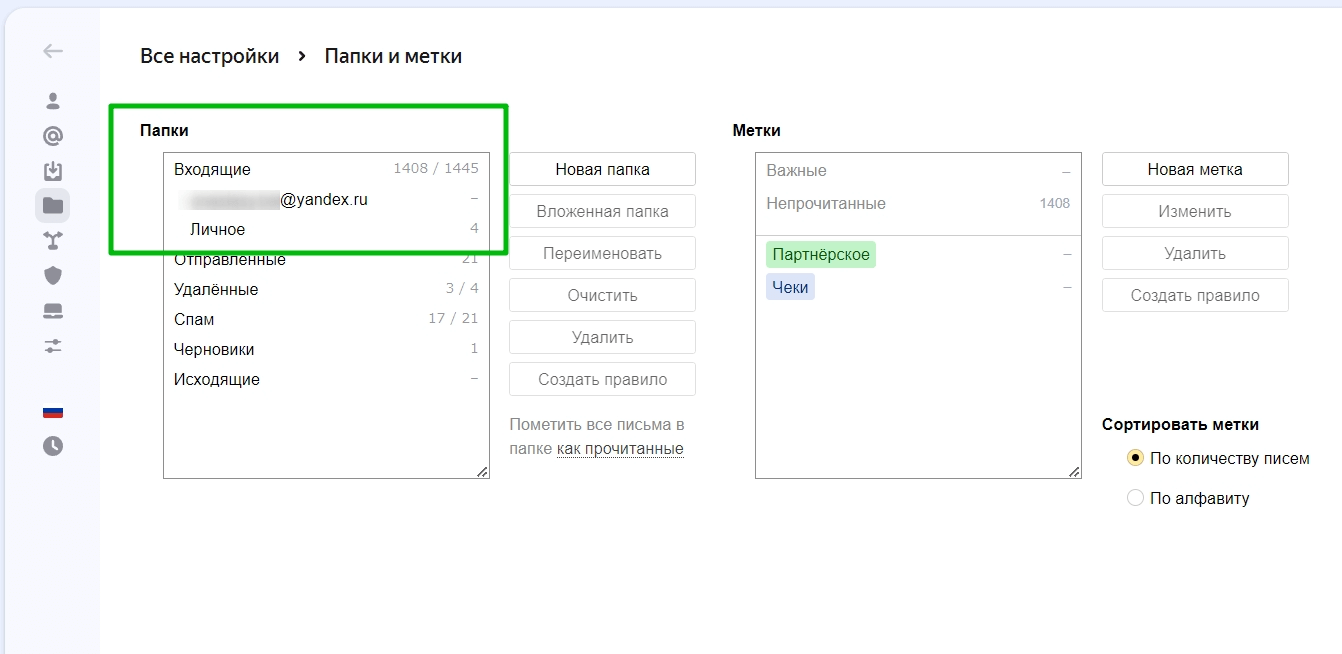Change language via Russian flag icon
Screen dimensions: 1342x654
(x=53, y=412)
